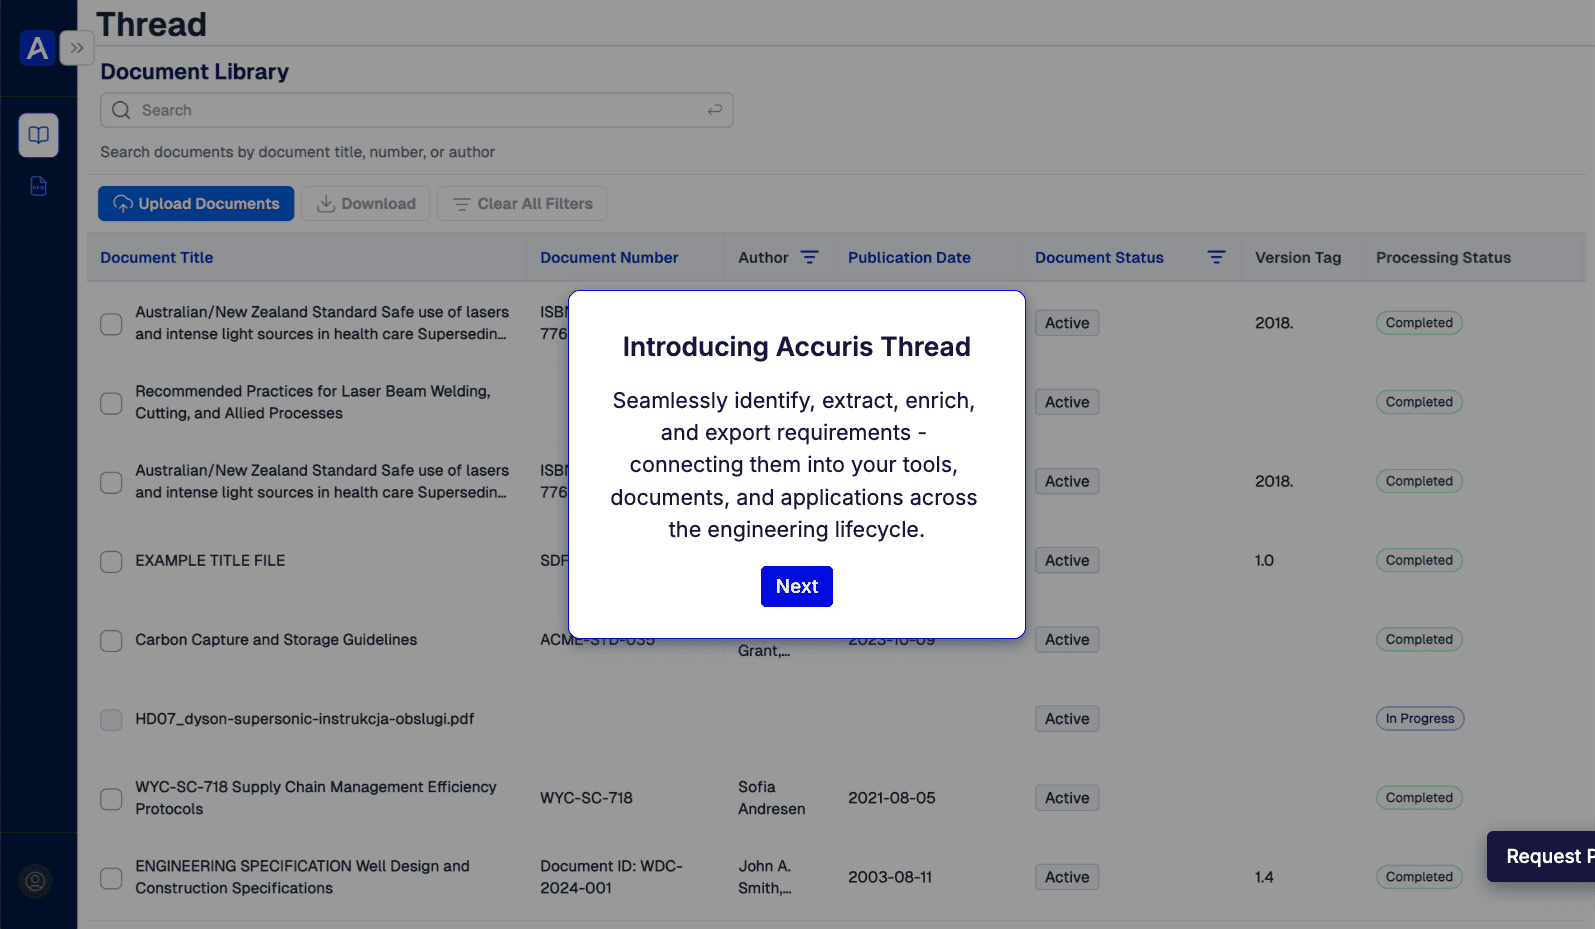The height and width of the screenshot is (929, 1595).
Task: Click the 'Sofia Andresen' author cell
Action: tap(771, 798)
